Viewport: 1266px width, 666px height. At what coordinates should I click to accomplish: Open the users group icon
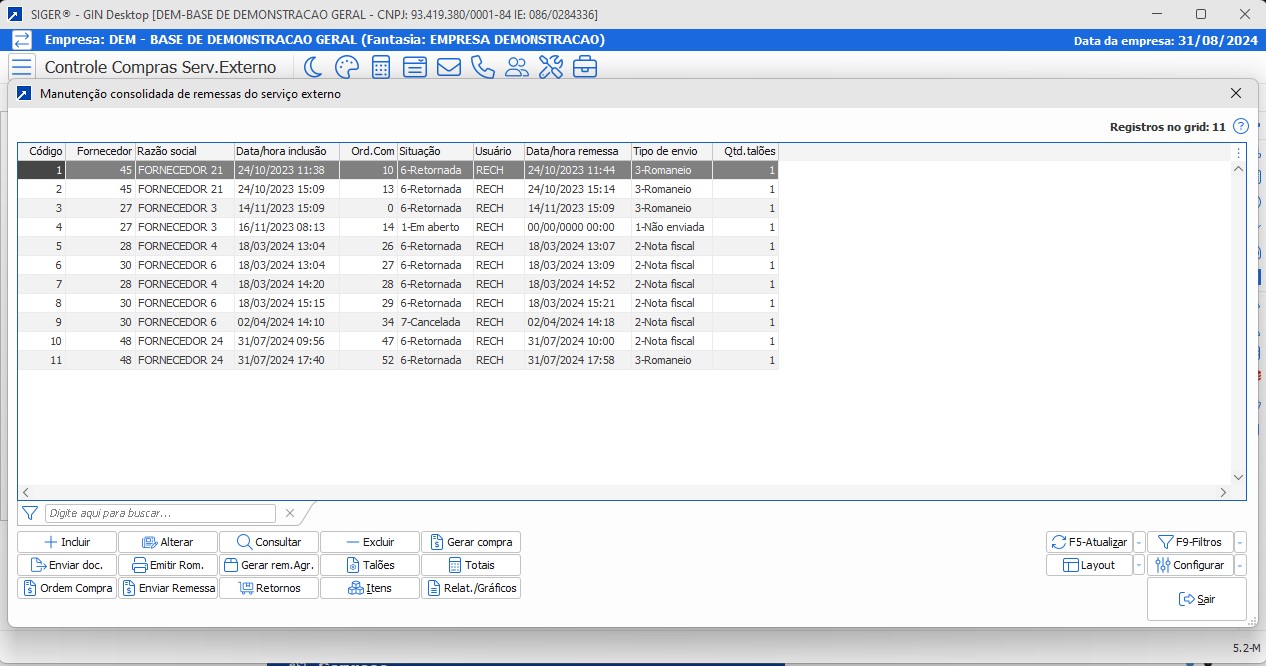(517, 67)
